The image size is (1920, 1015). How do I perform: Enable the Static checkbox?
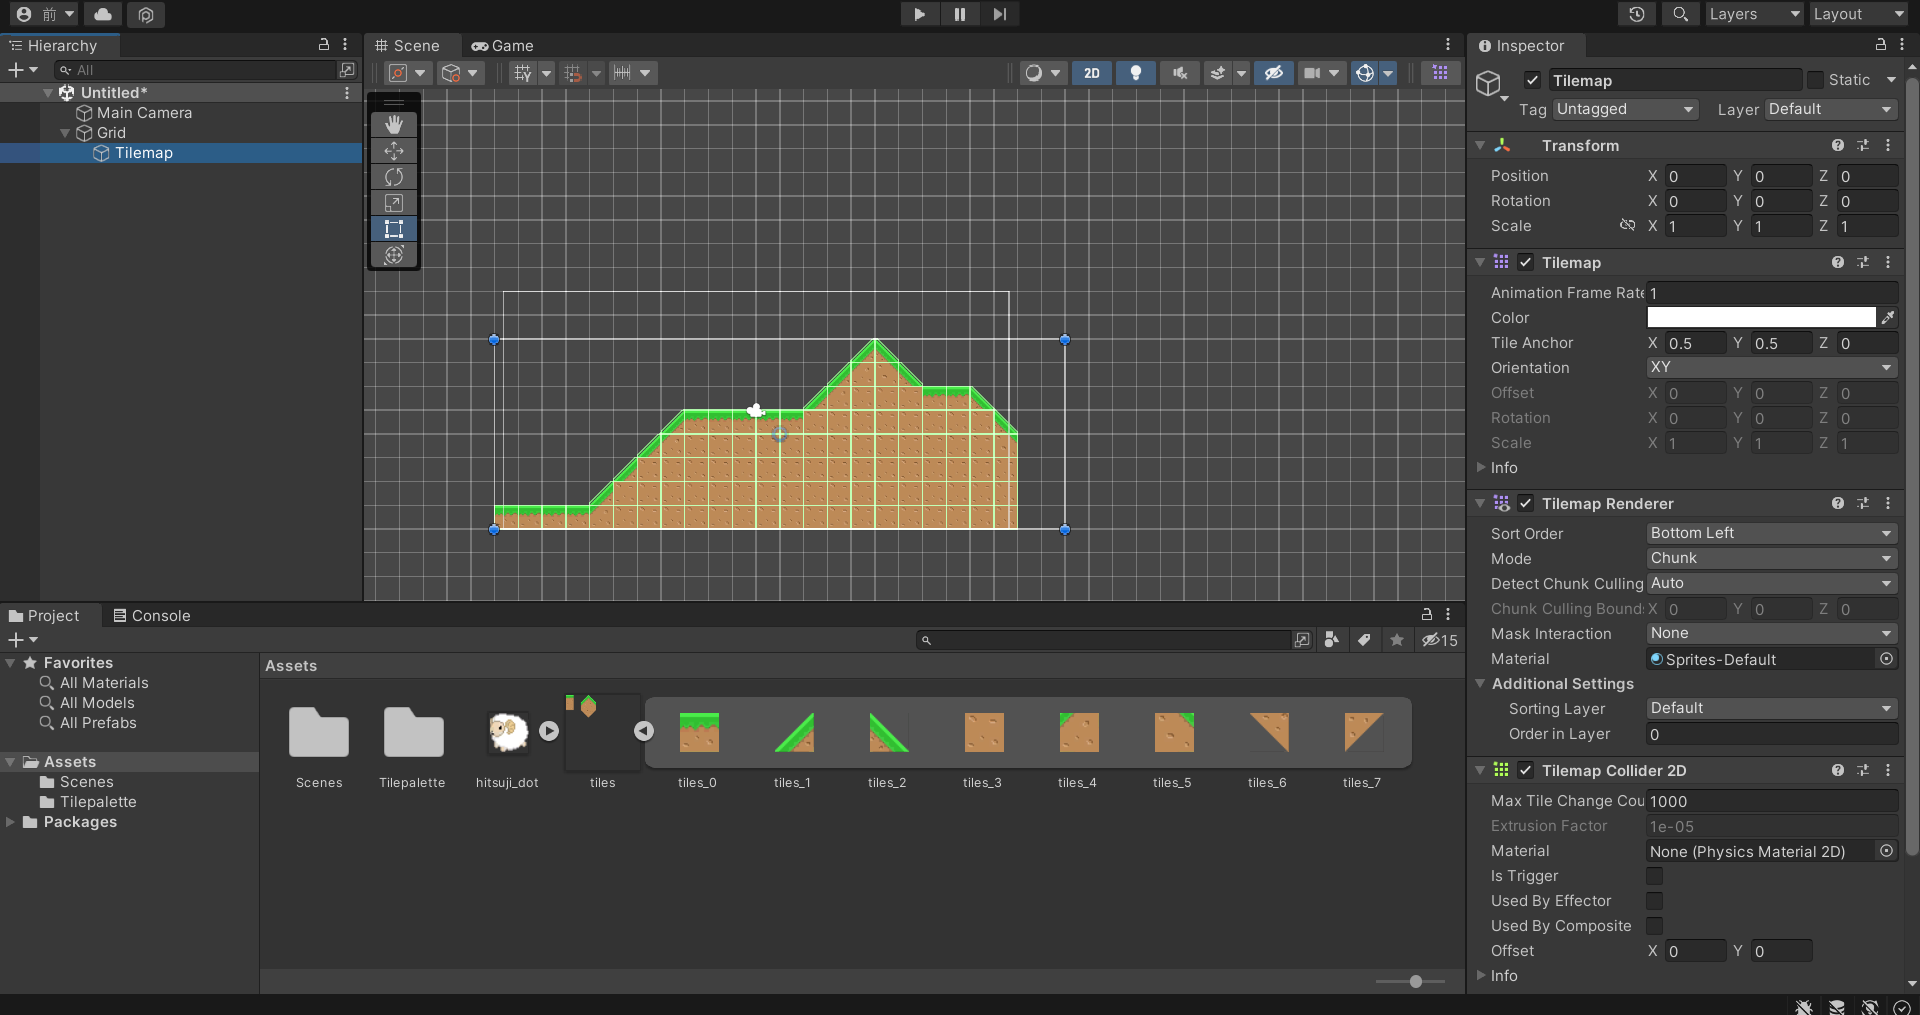coord(1815,80)
